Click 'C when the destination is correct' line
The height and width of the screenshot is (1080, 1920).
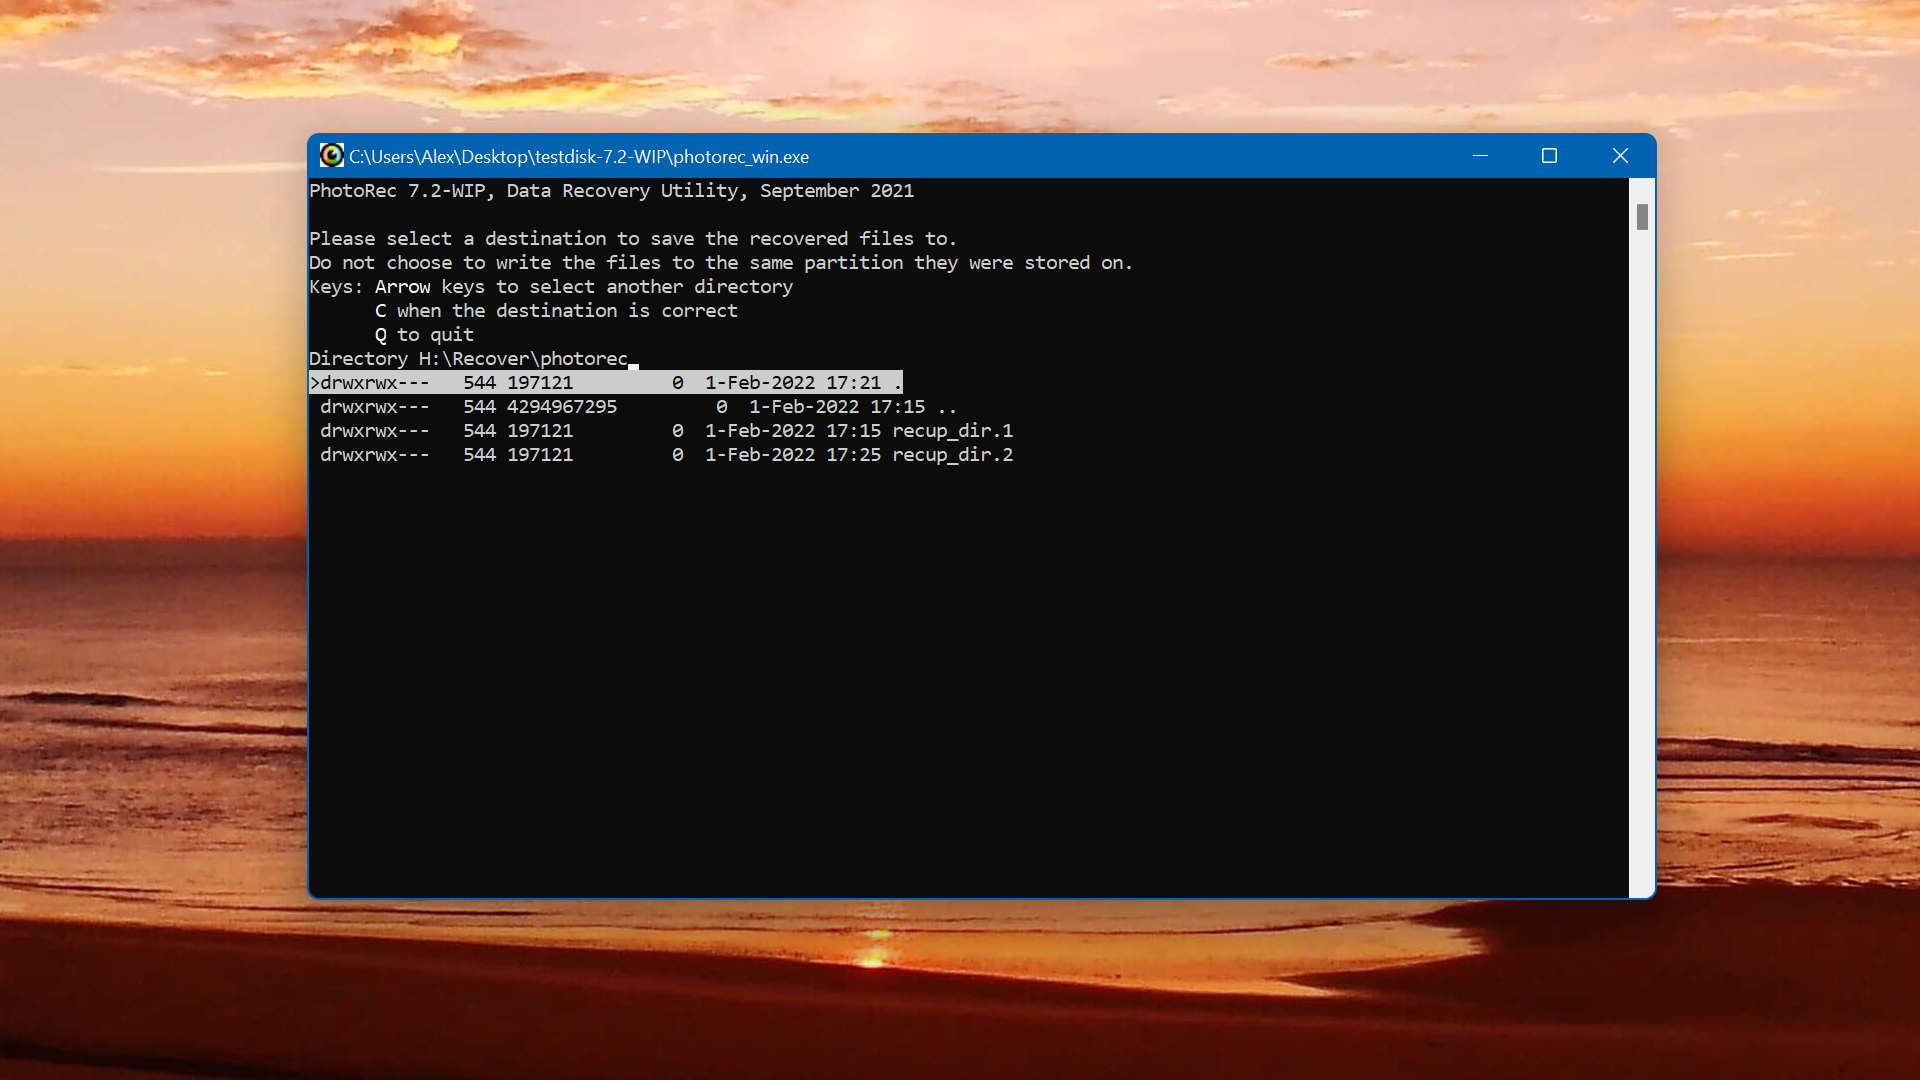point(556,311)
